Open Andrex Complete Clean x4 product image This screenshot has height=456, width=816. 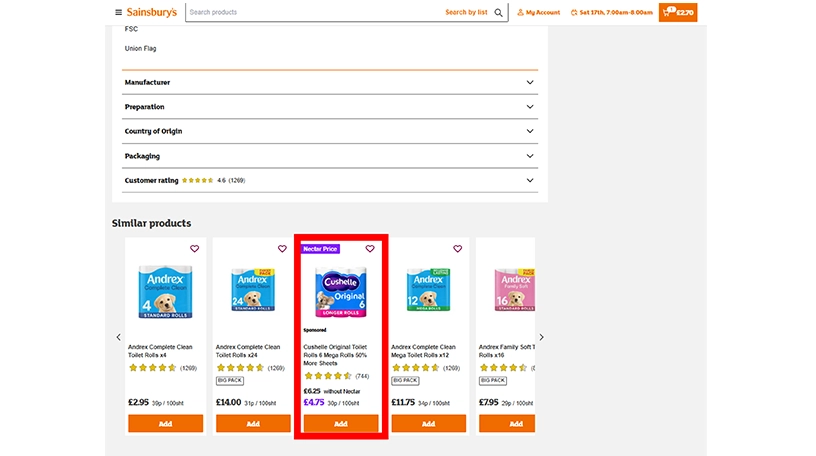165,292
